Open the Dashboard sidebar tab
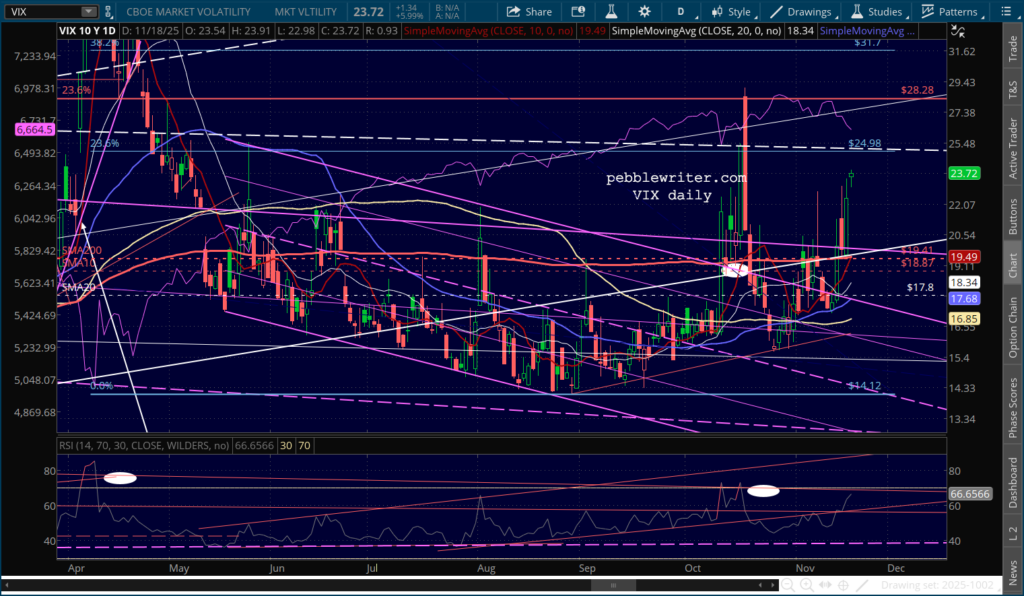1024x596 pixels. click(1012, 482)
